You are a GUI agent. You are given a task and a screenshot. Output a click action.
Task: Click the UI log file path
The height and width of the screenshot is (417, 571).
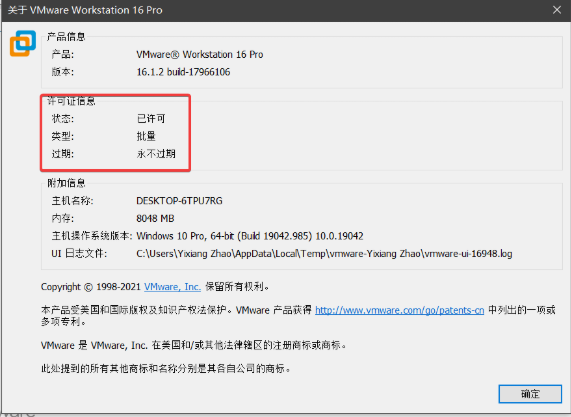324,253
